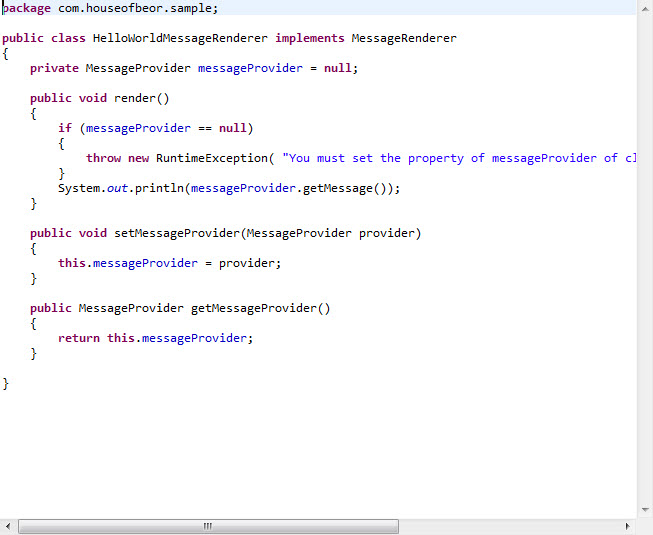Click the 'implements' keyword
The image size is (653, 535).
click(x=310, y=38)
